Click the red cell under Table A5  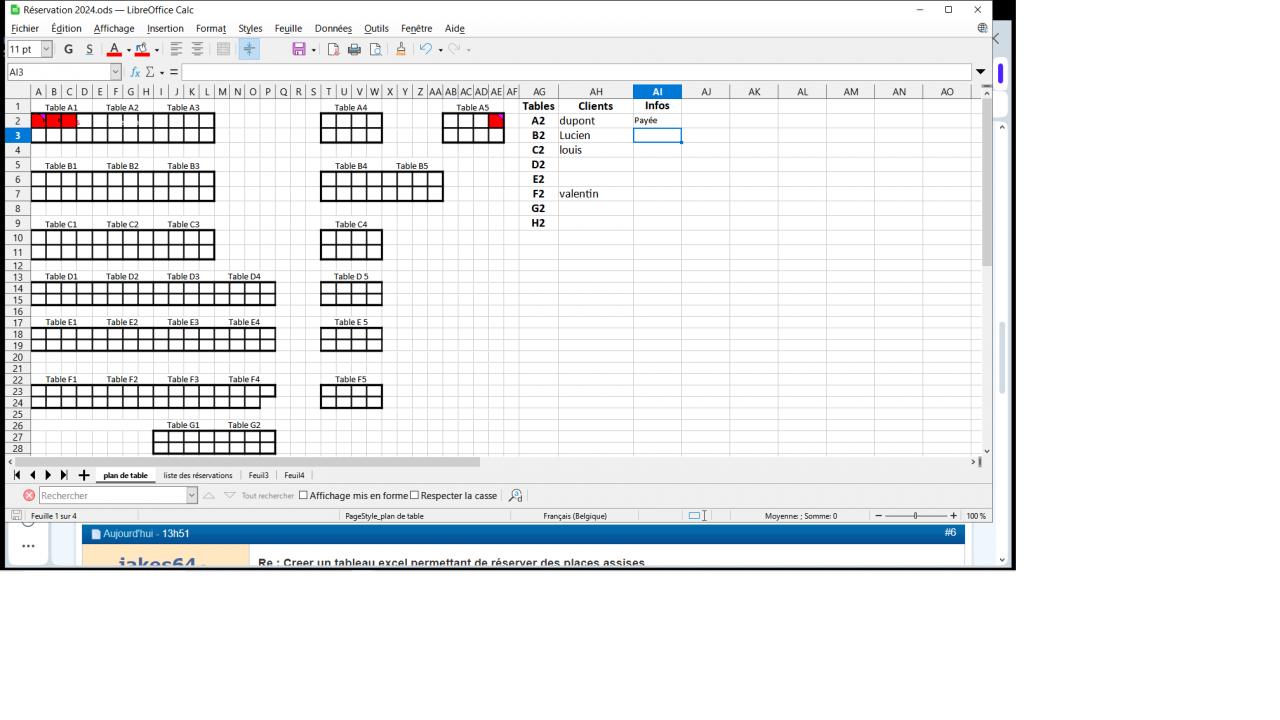click(x=496, y=121)
